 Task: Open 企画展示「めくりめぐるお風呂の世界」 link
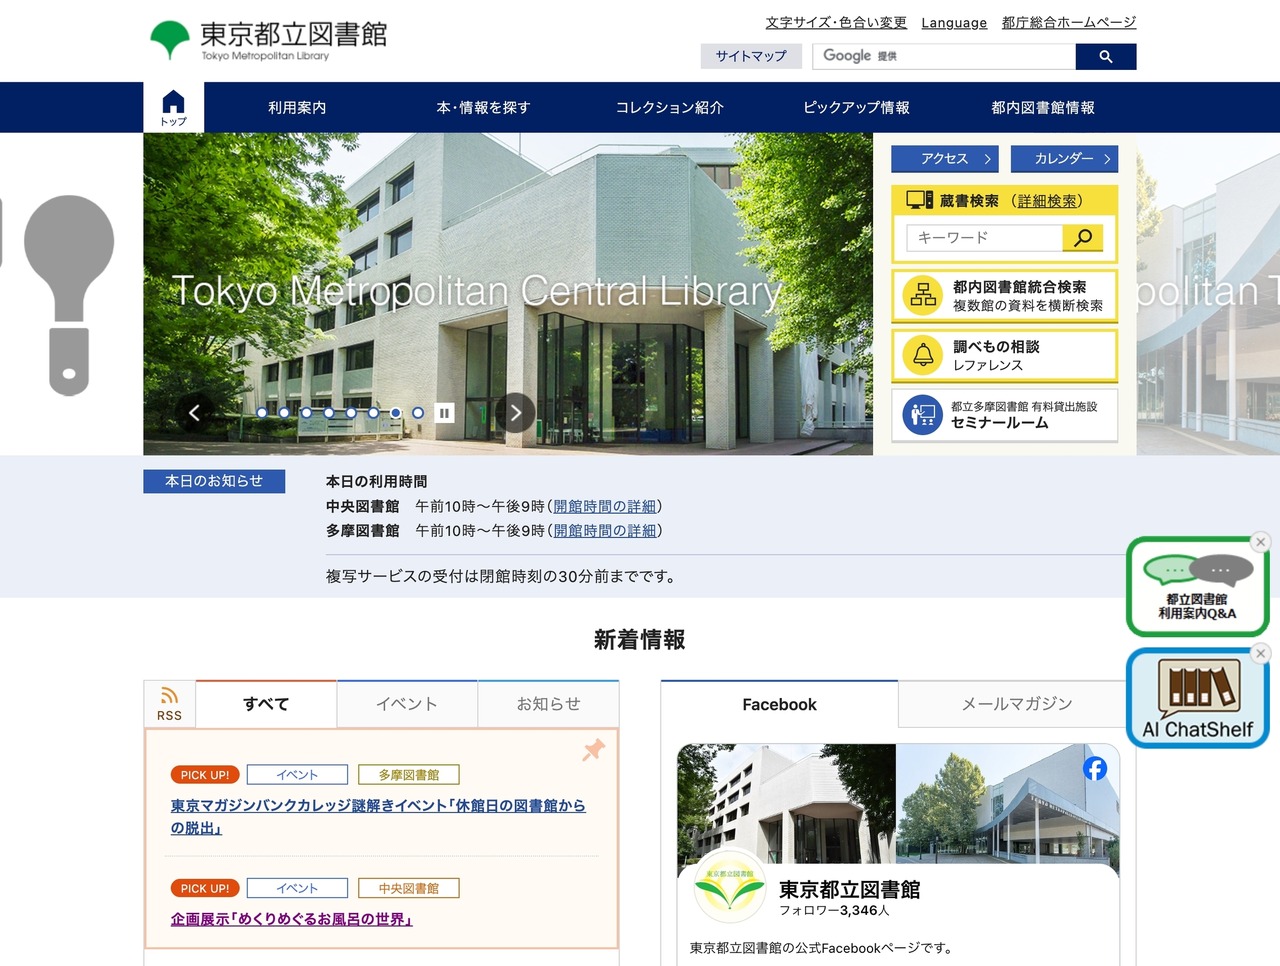(292, 919)
